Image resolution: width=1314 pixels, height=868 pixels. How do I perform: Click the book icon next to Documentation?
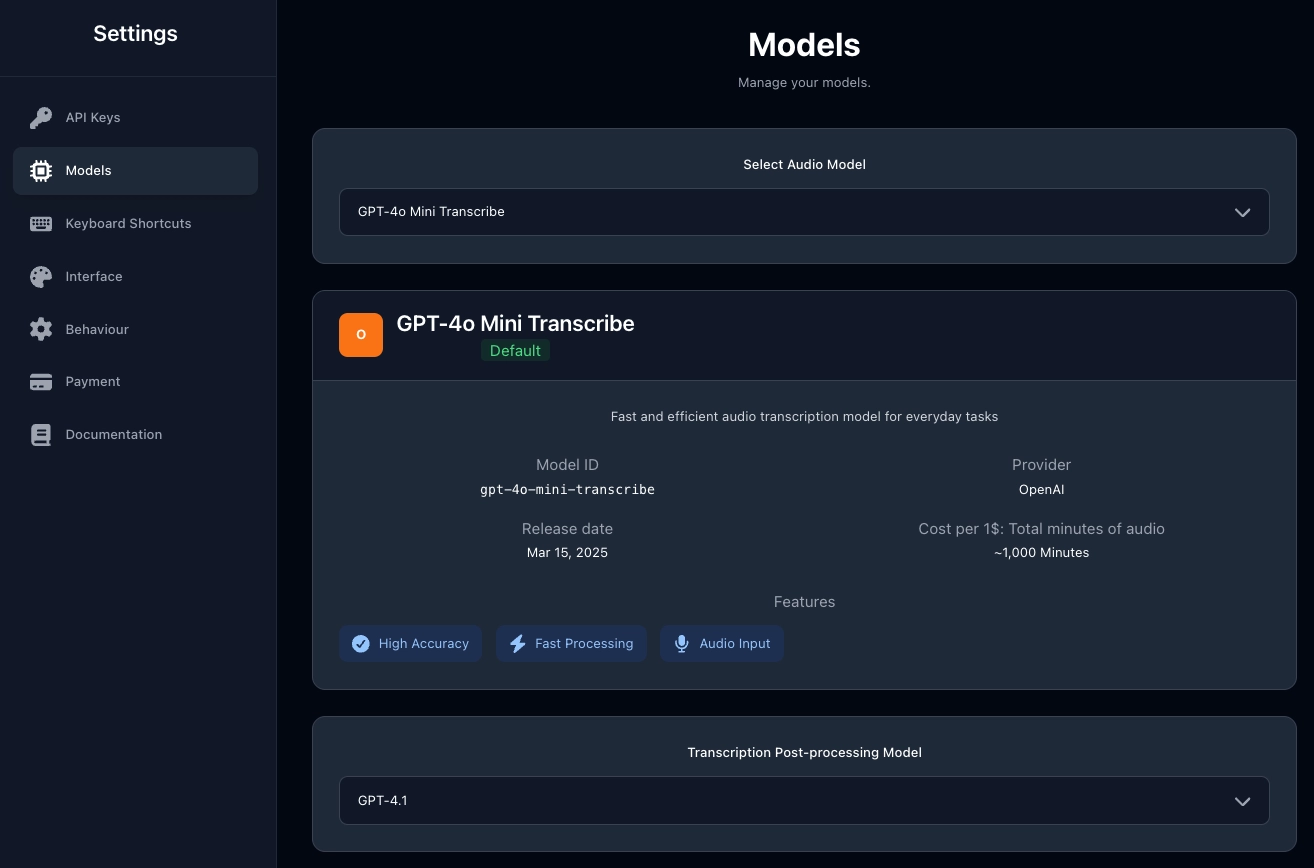click(x=40, y=434)
